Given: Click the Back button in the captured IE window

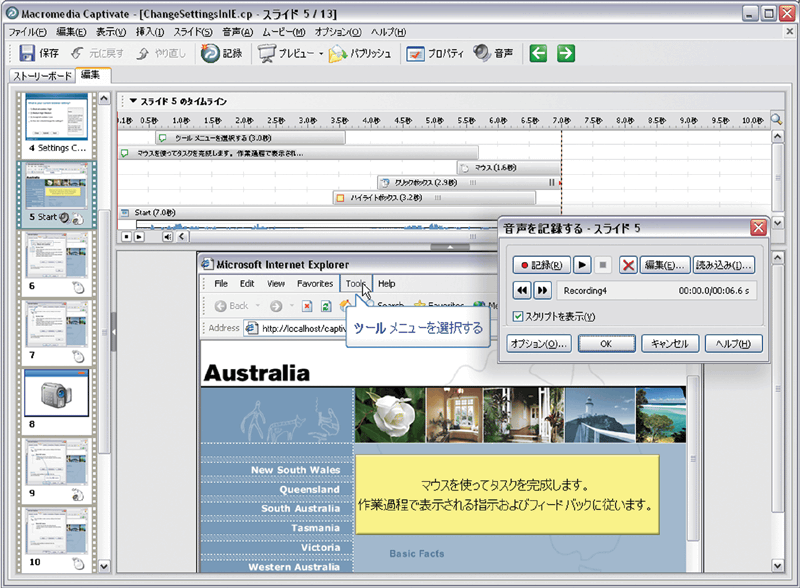Looking at the screenshot, I should [x=233, y=306].
